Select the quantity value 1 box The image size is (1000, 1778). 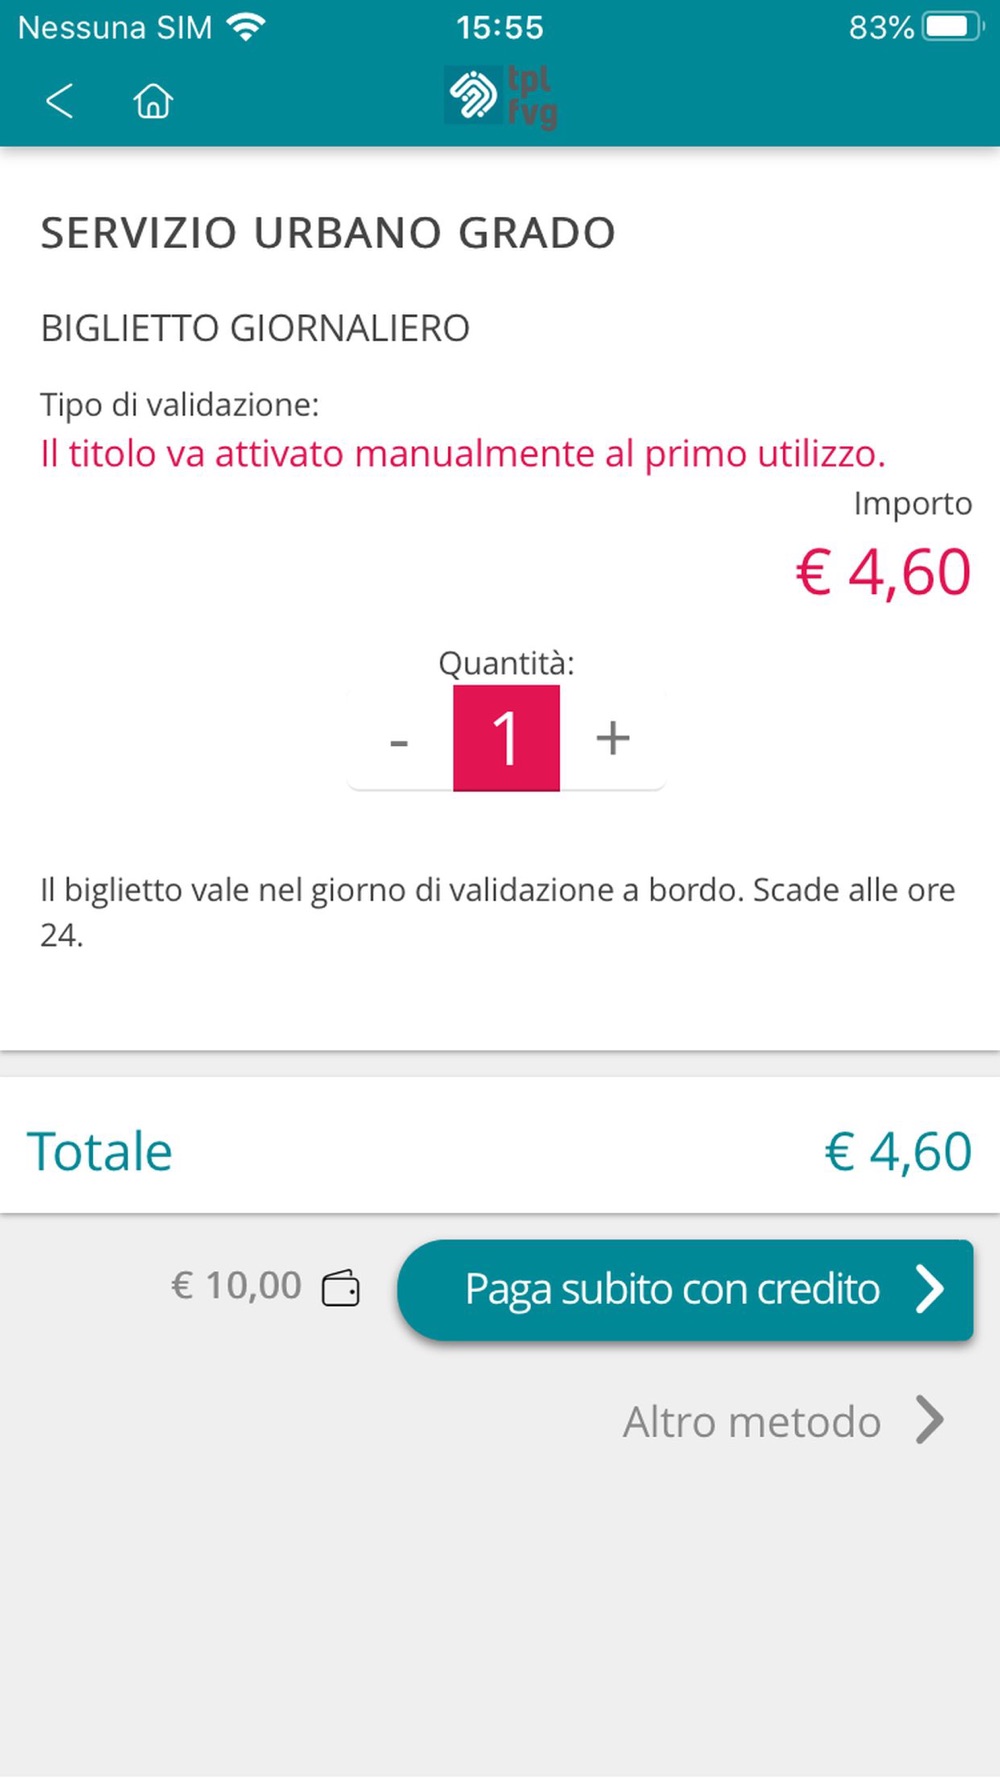click(506, 738)
